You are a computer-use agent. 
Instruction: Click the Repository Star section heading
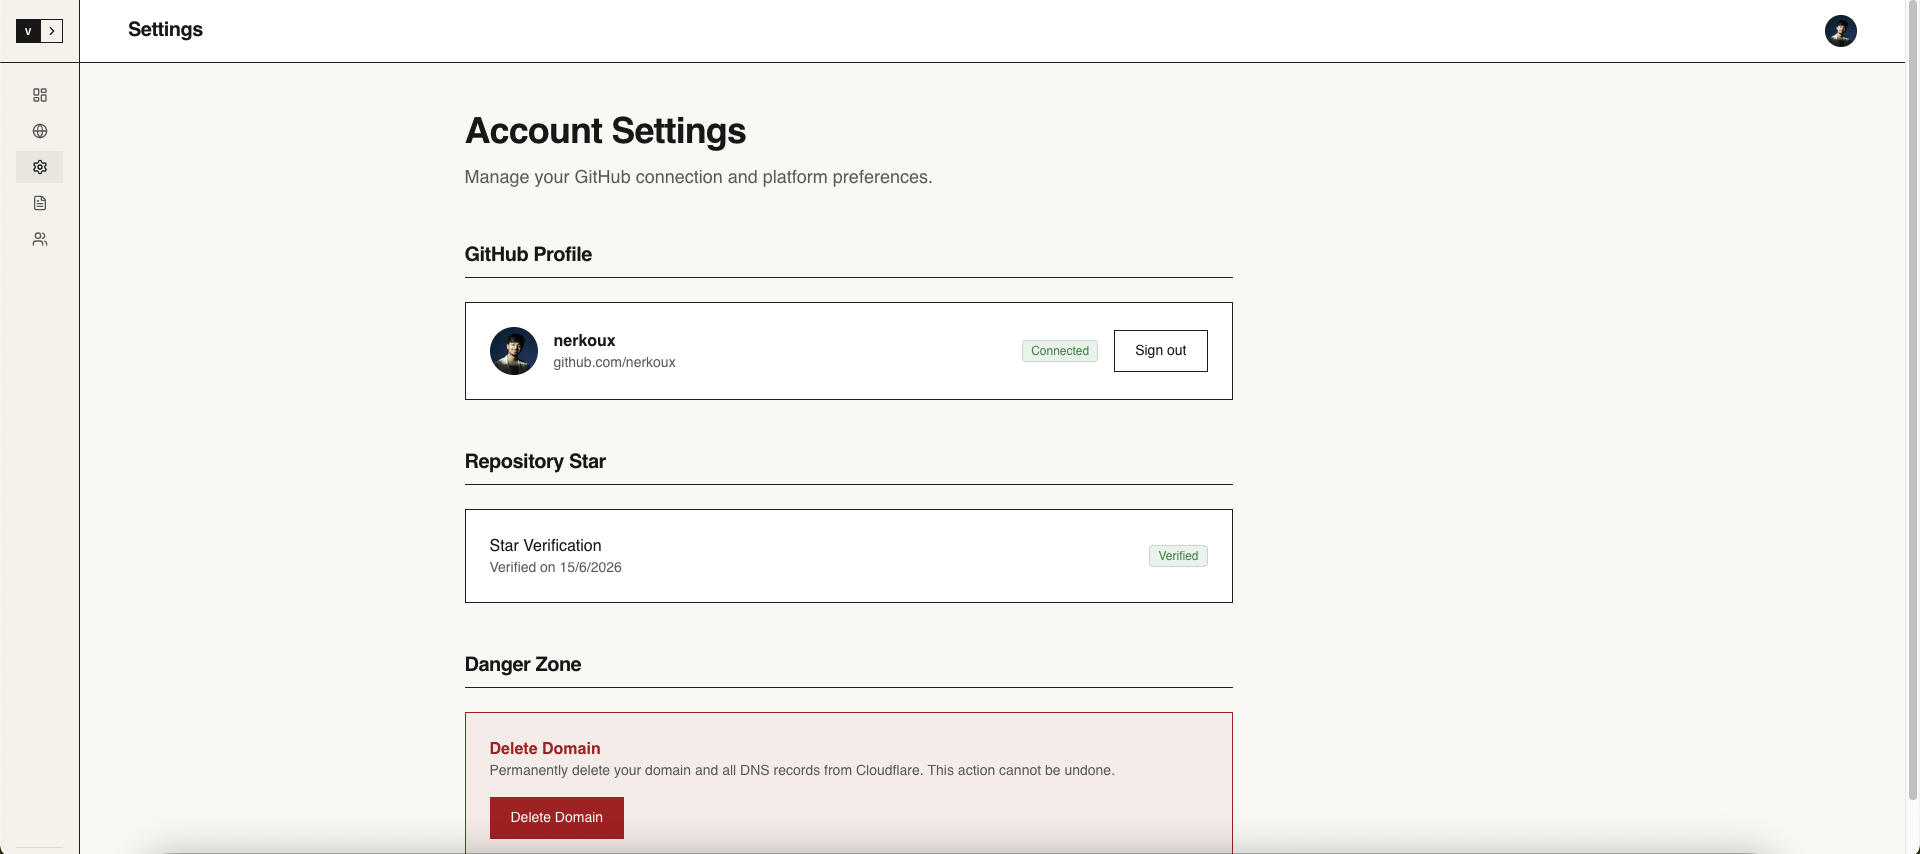point(535,461)
